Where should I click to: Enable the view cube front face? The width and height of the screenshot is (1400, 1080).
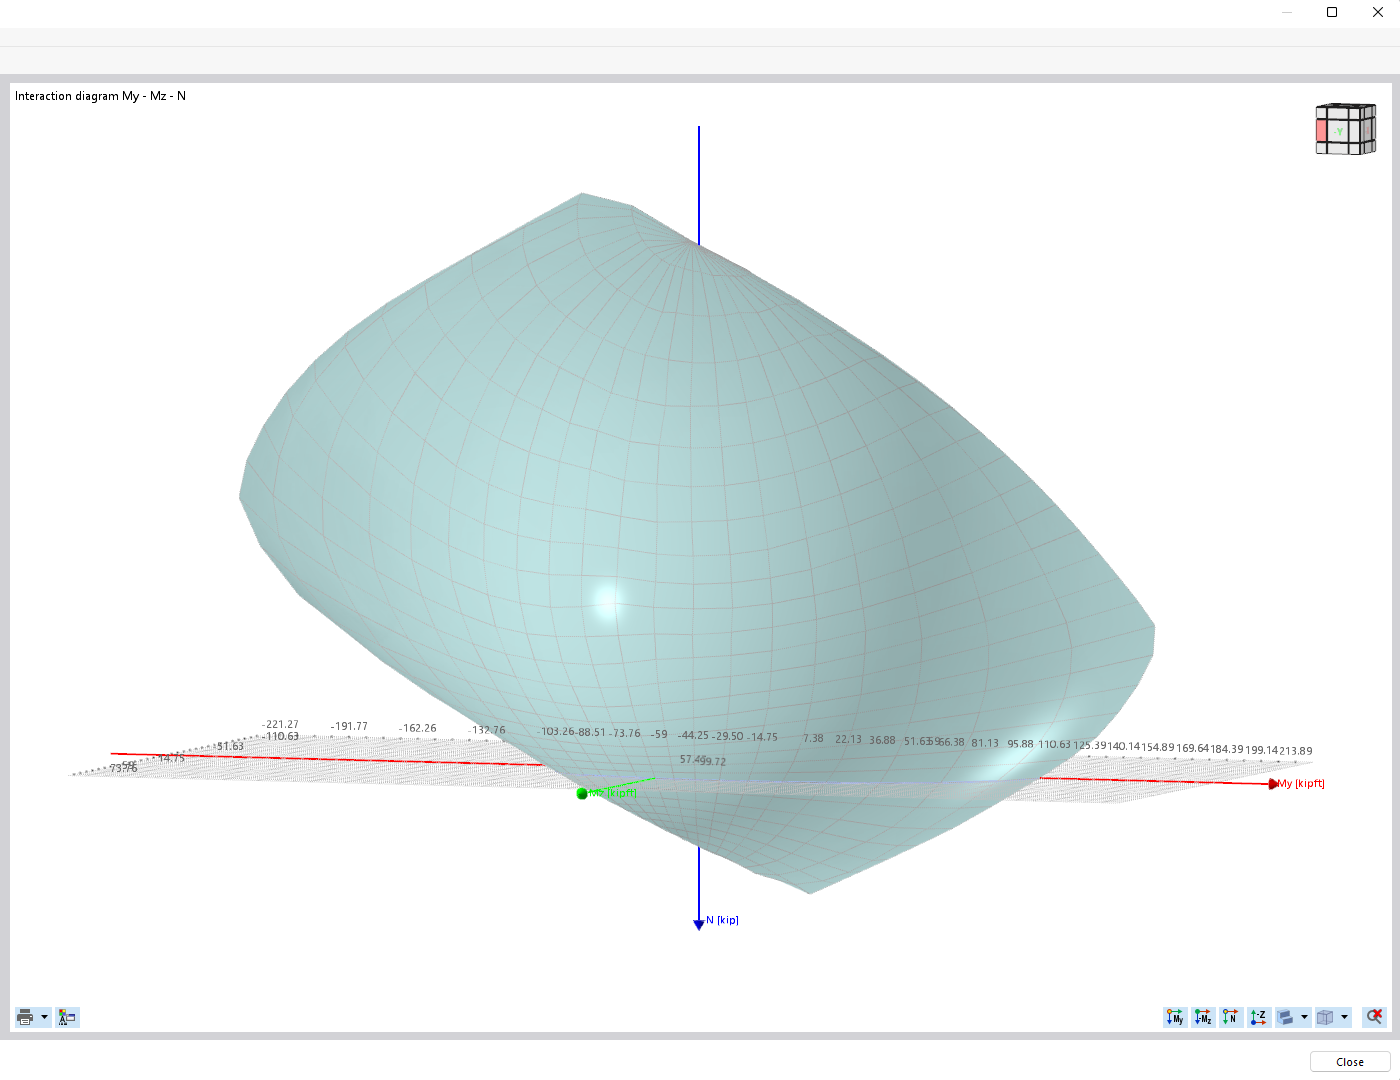click(x=1337, y=131)
